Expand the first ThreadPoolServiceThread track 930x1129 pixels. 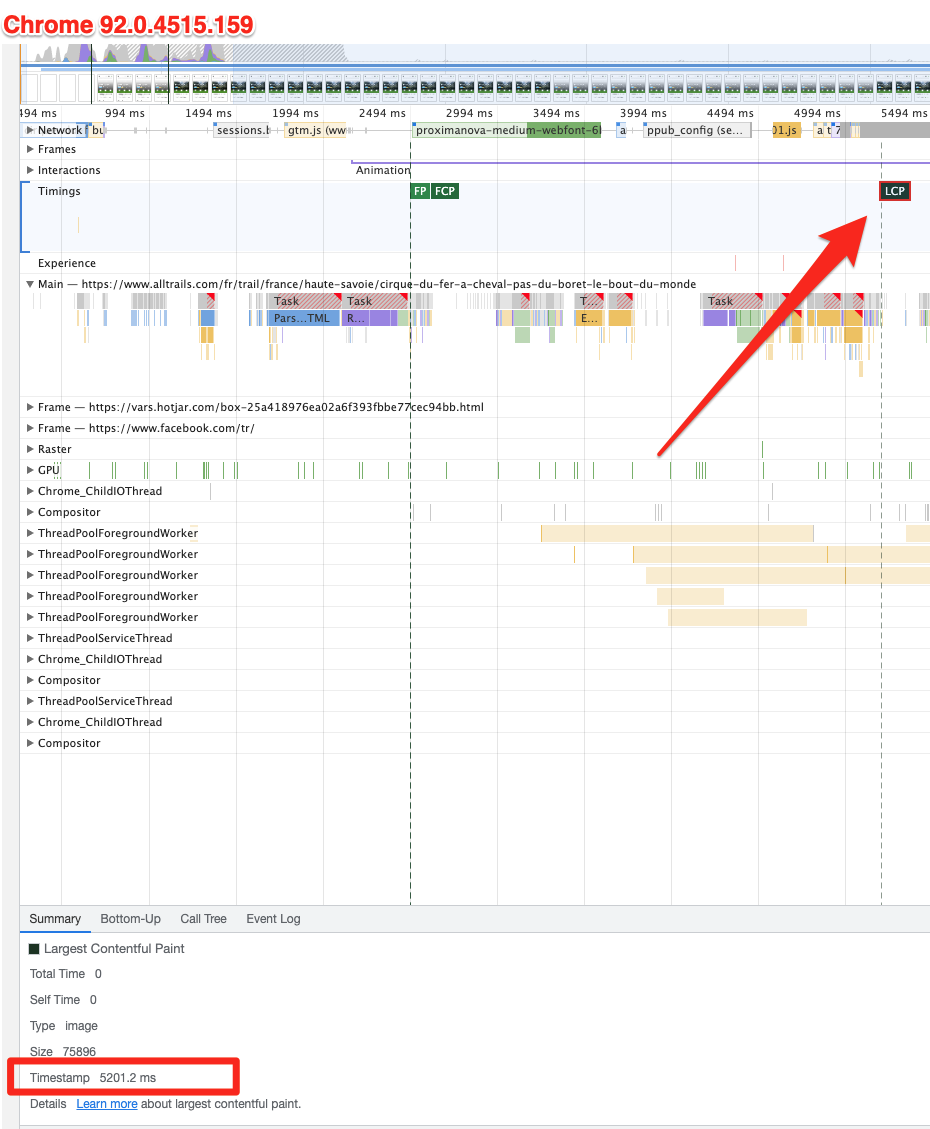click(x=30, y=638)
